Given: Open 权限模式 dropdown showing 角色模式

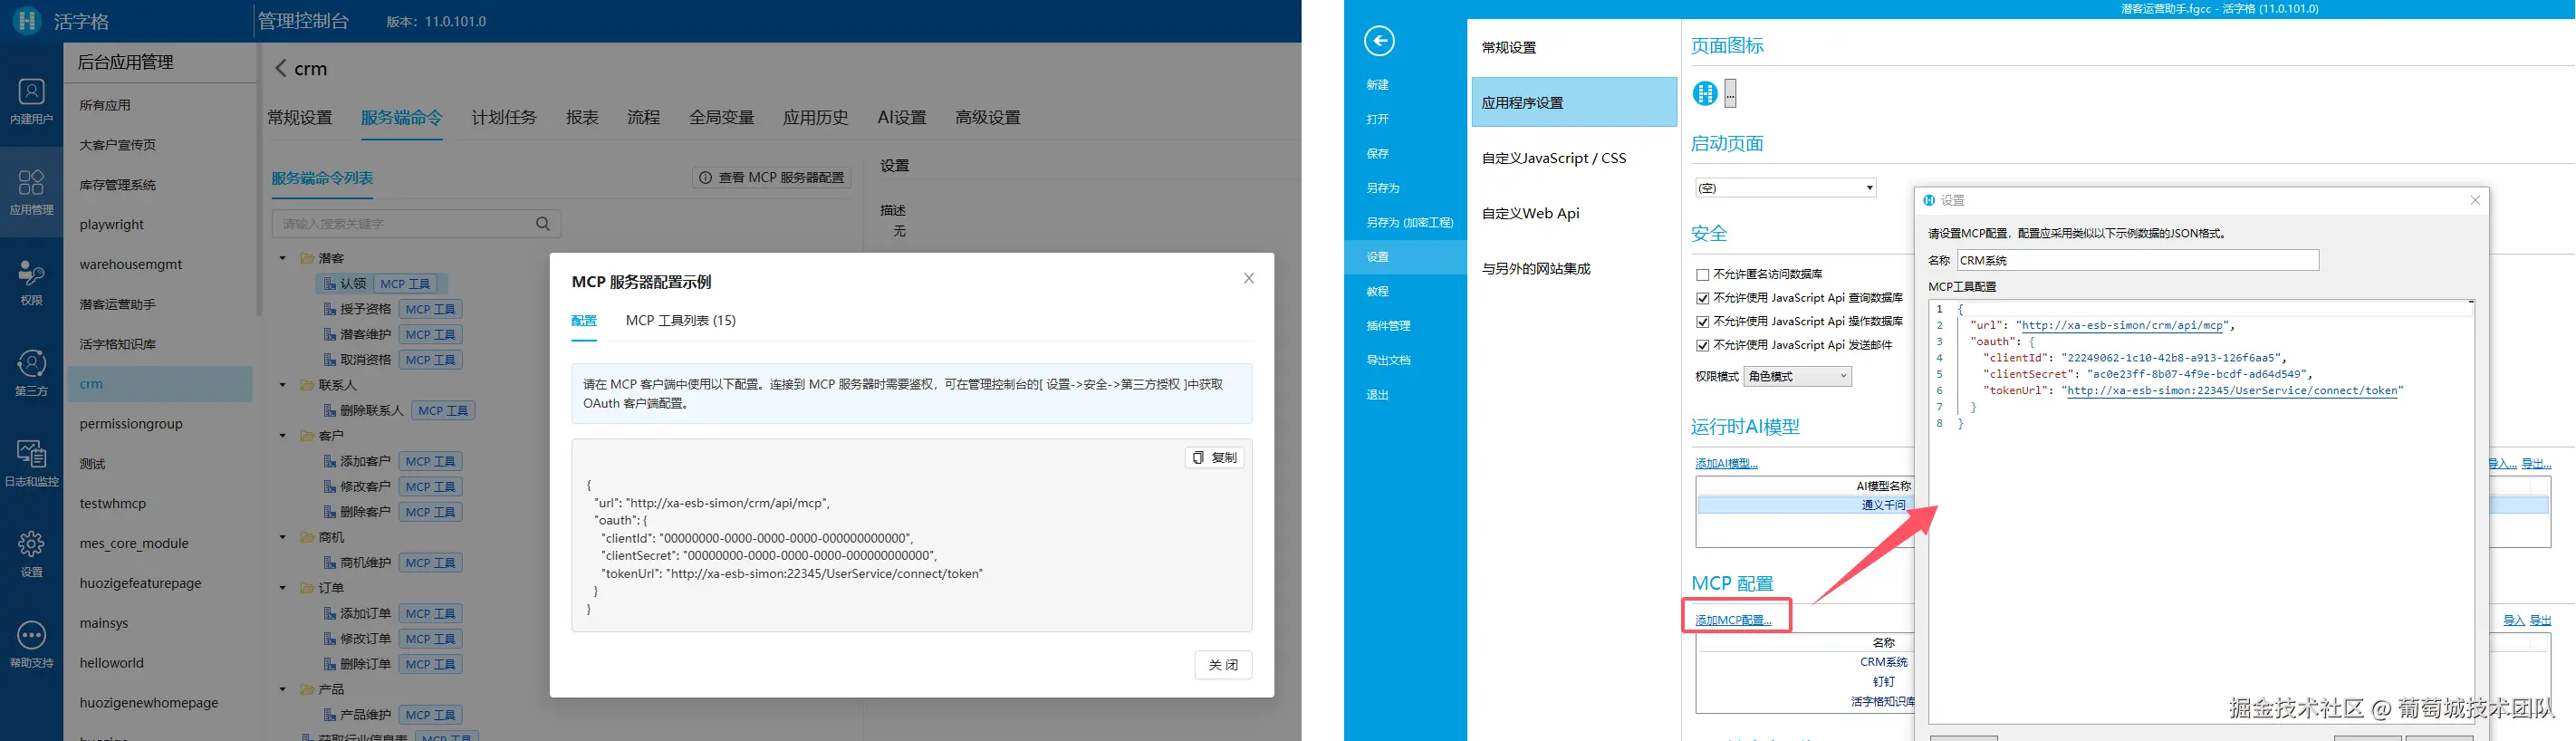Looking at the screenshot, I should (x=1797, y=376).
